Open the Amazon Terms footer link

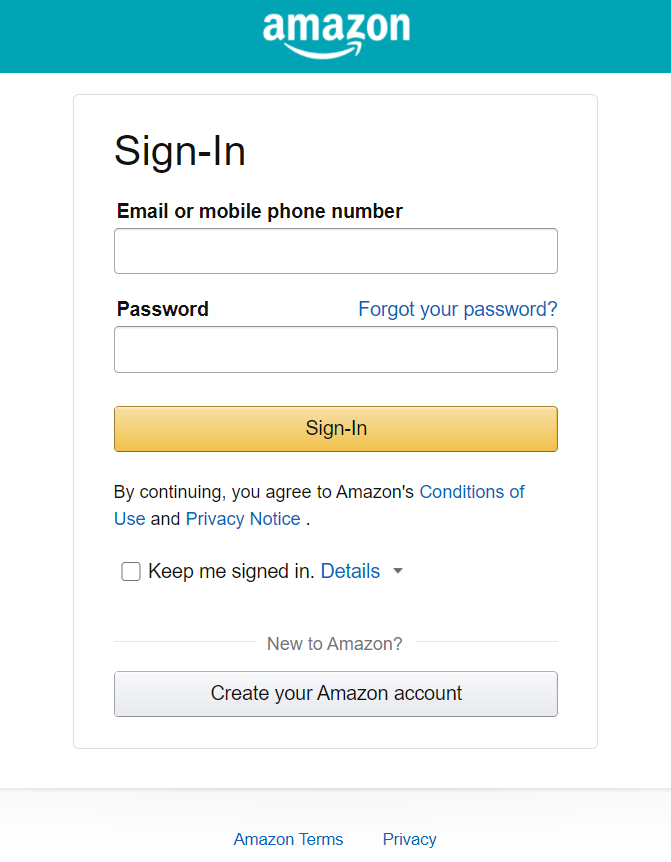[x=288, y=839]
